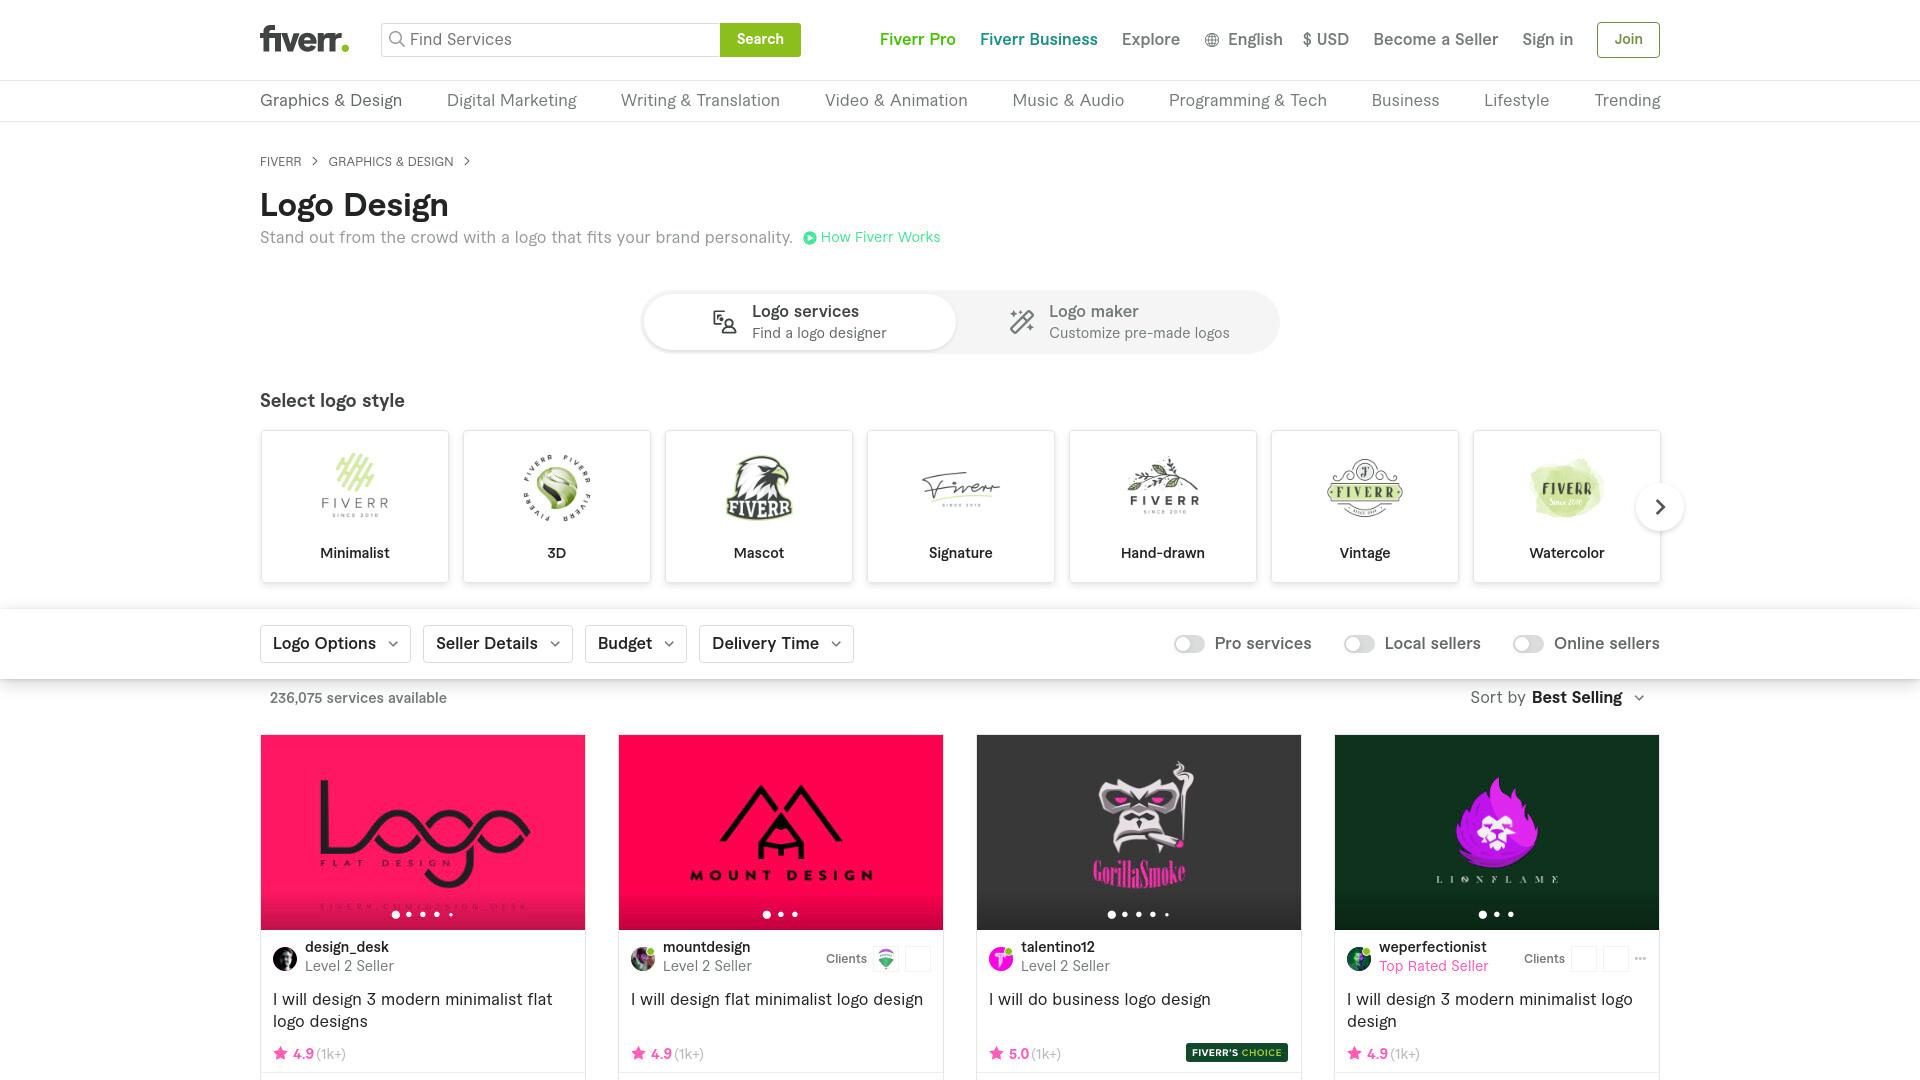1920x1080 pixels.
Task: Click the Logo services designer icon
Action: (724, 322)
